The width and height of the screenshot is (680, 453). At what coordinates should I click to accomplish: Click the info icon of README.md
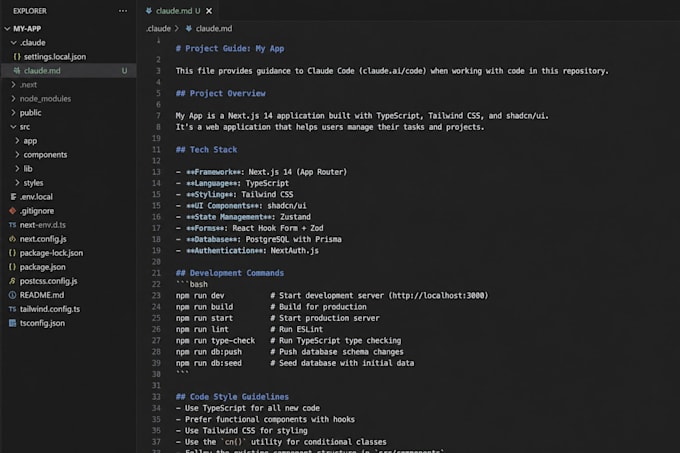click(13, 295)
